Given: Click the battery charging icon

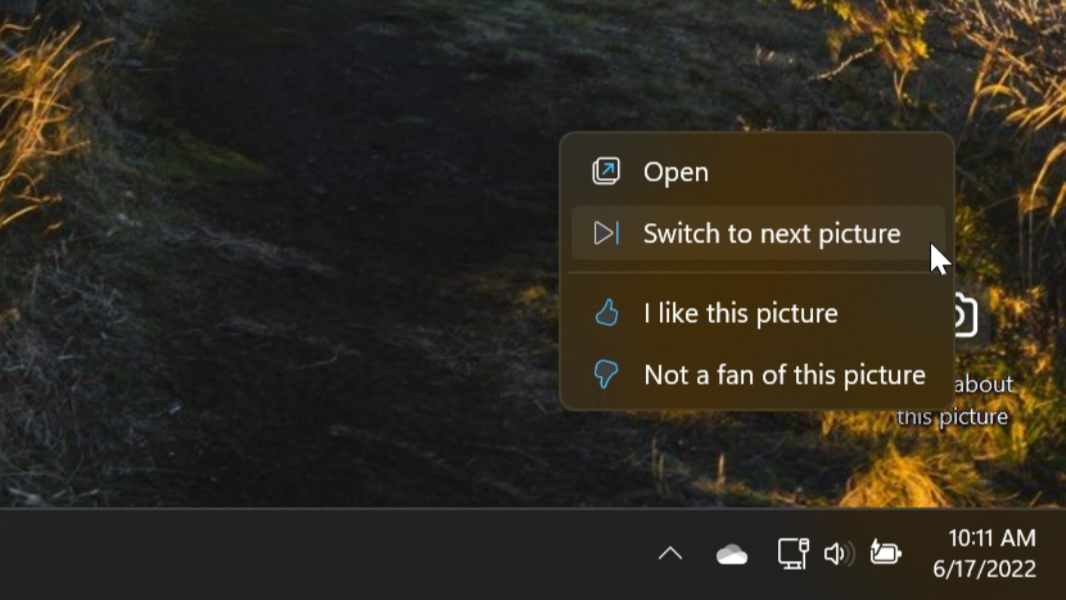Looking at the screenshot, I should pyautogui.click(x=885, y=553).
